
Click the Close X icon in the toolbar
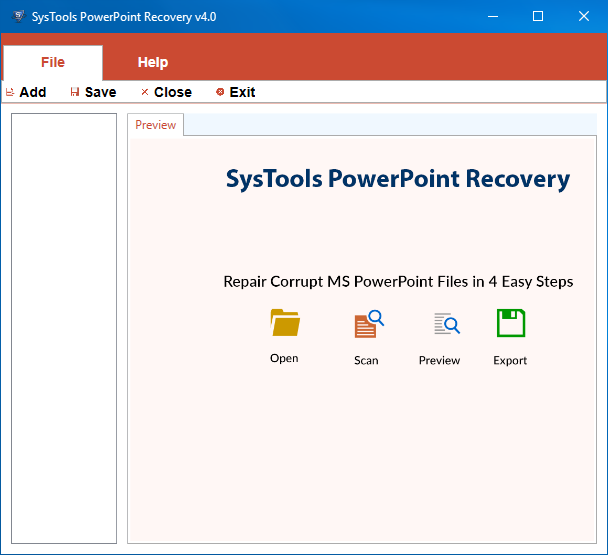145,92
